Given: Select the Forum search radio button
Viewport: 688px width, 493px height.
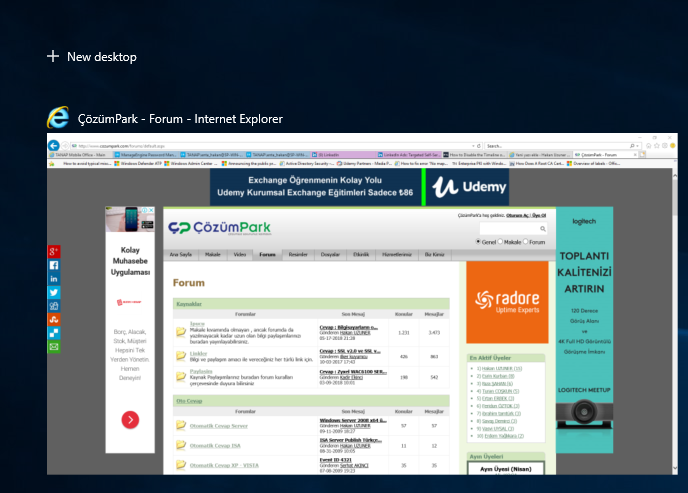Looking at the screenshot, I should point(526,242).
